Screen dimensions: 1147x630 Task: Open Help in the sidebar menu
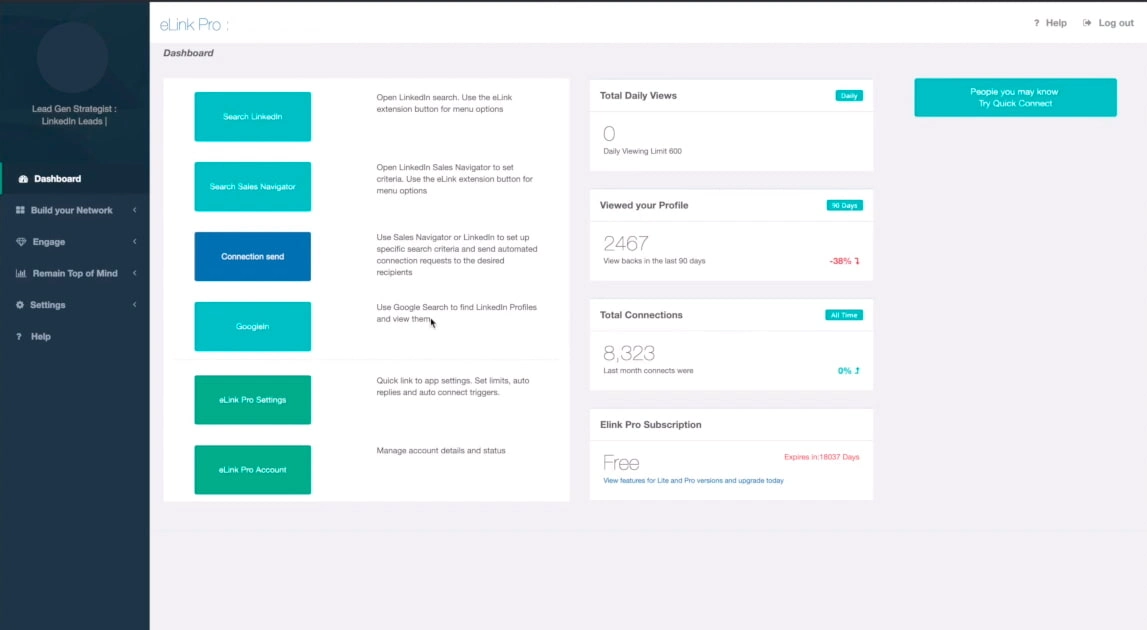pos(75,337)
